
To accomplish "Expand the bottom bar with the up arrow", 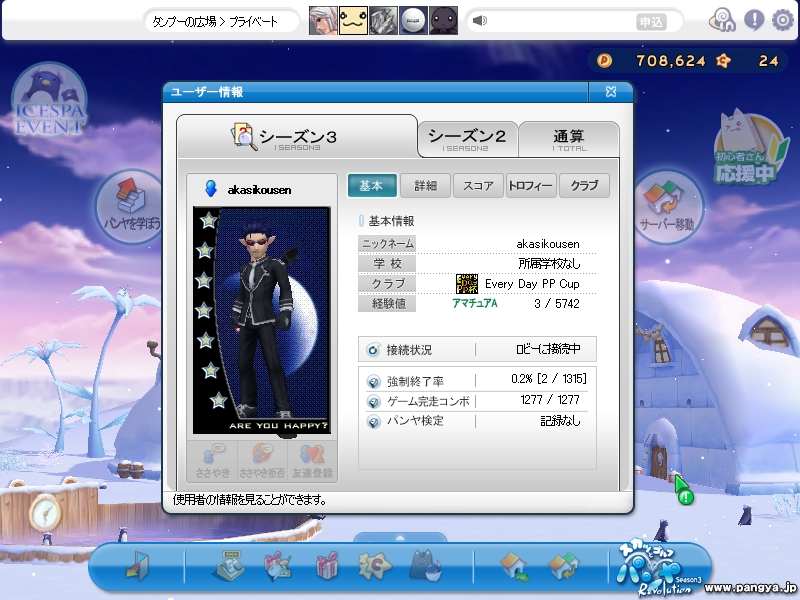I will pyautogui.click(x=400, y=538).
